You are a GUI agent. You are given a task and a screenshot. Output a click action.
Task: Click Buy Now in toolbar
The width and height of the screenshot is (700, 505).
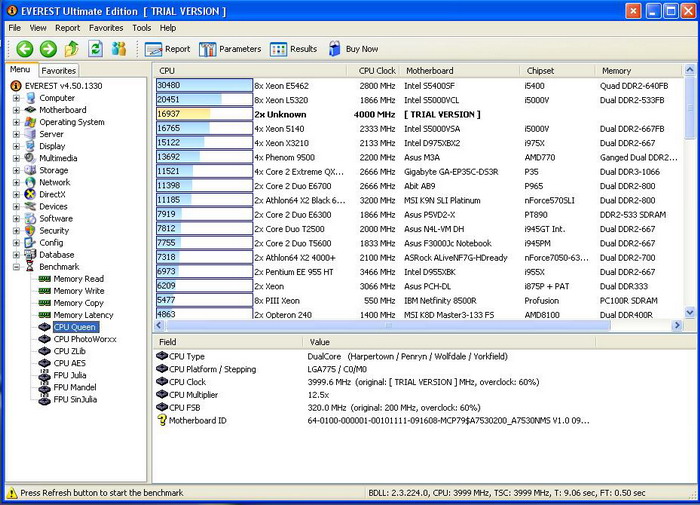pyautogui.click(x=353, y=49)
